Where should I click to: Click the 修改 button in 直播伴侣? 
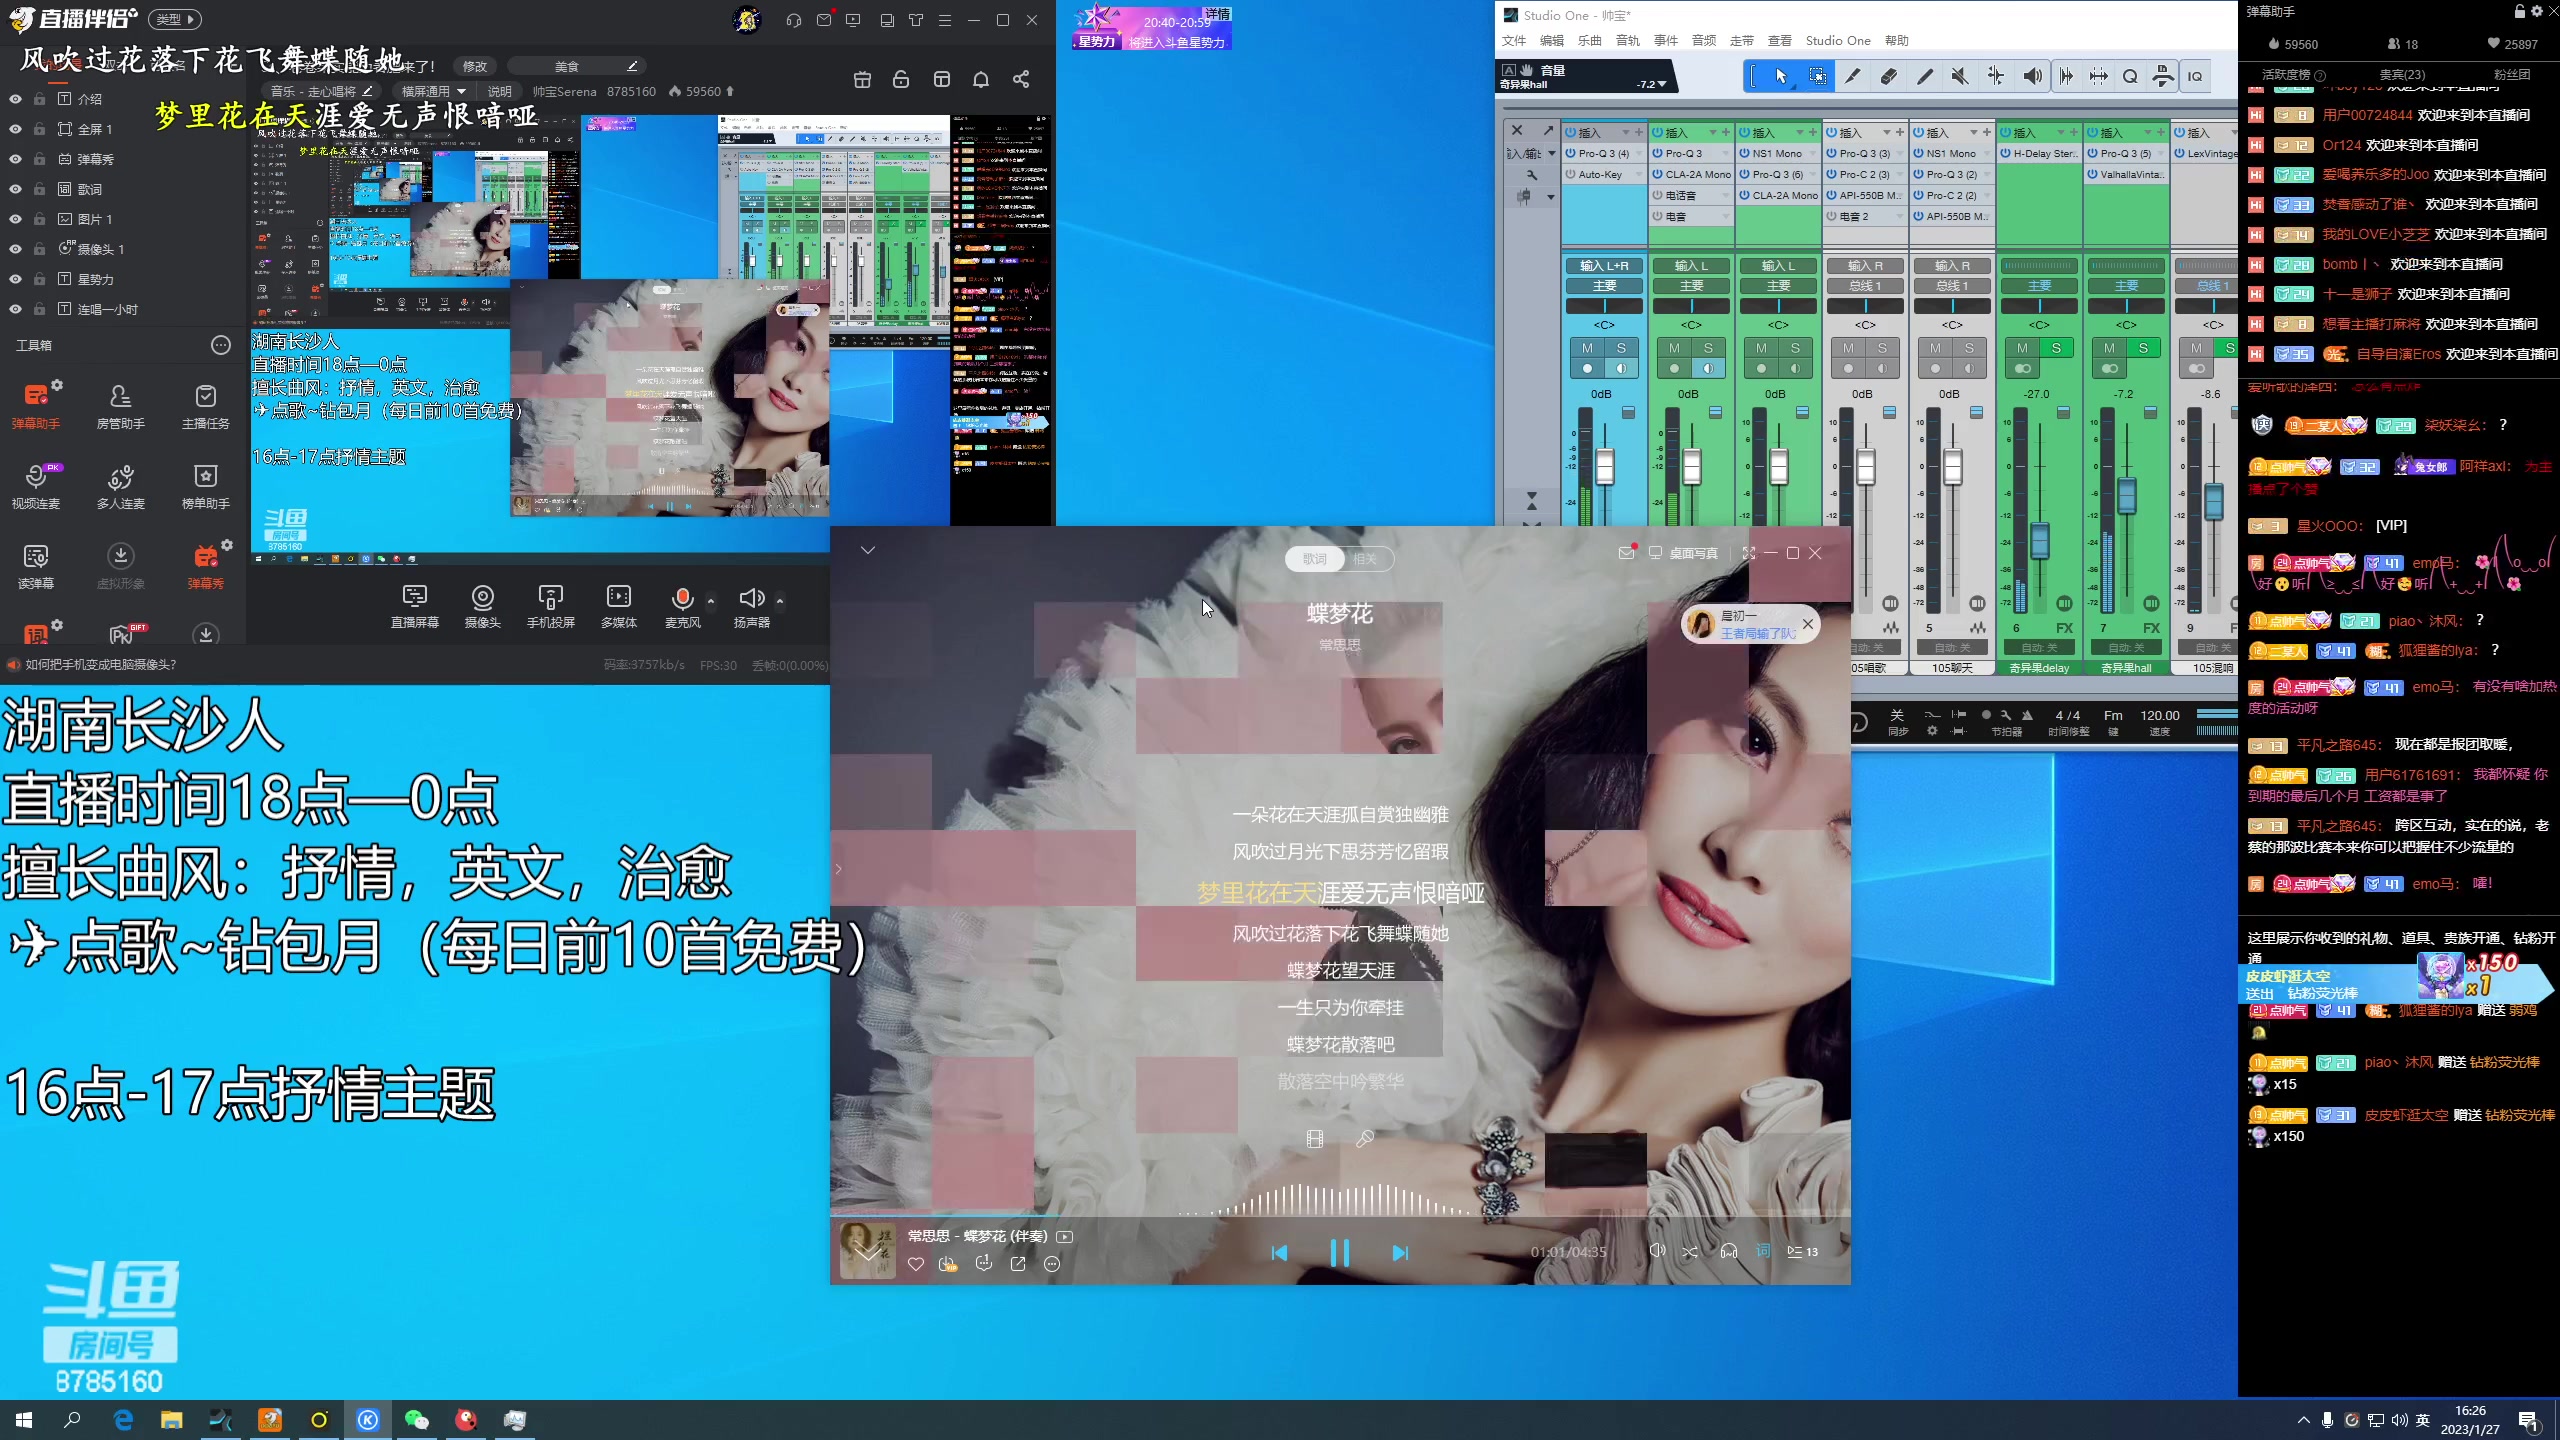click(x=475, y=66)
